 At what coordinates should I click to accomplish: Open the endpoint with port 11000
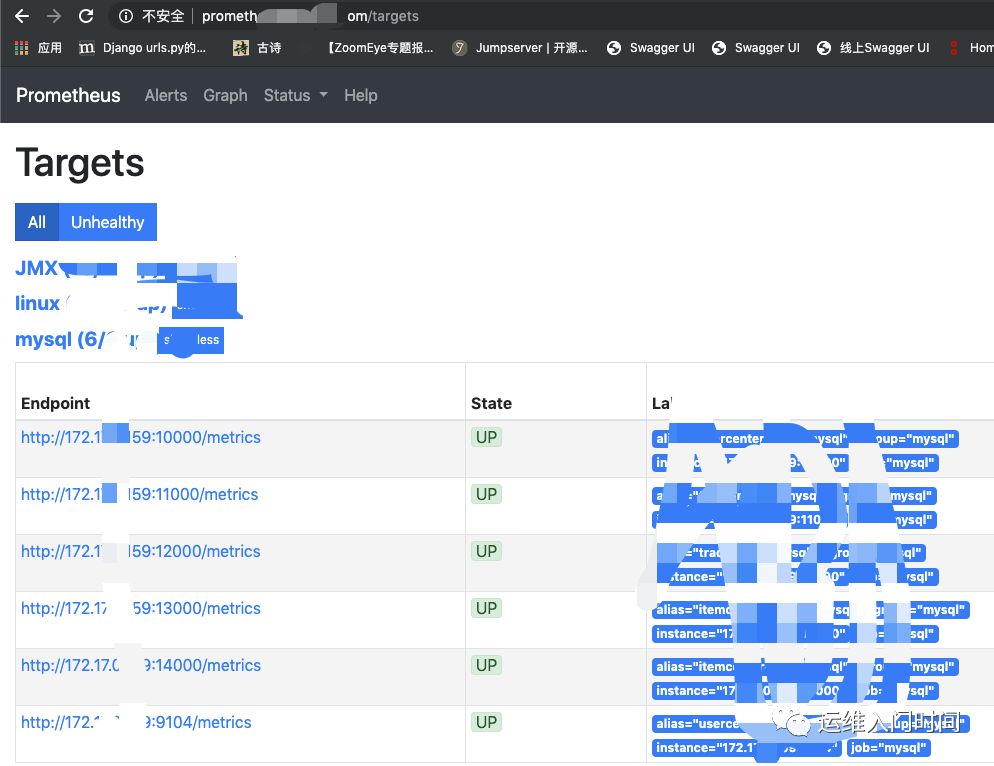coord(139,494)
